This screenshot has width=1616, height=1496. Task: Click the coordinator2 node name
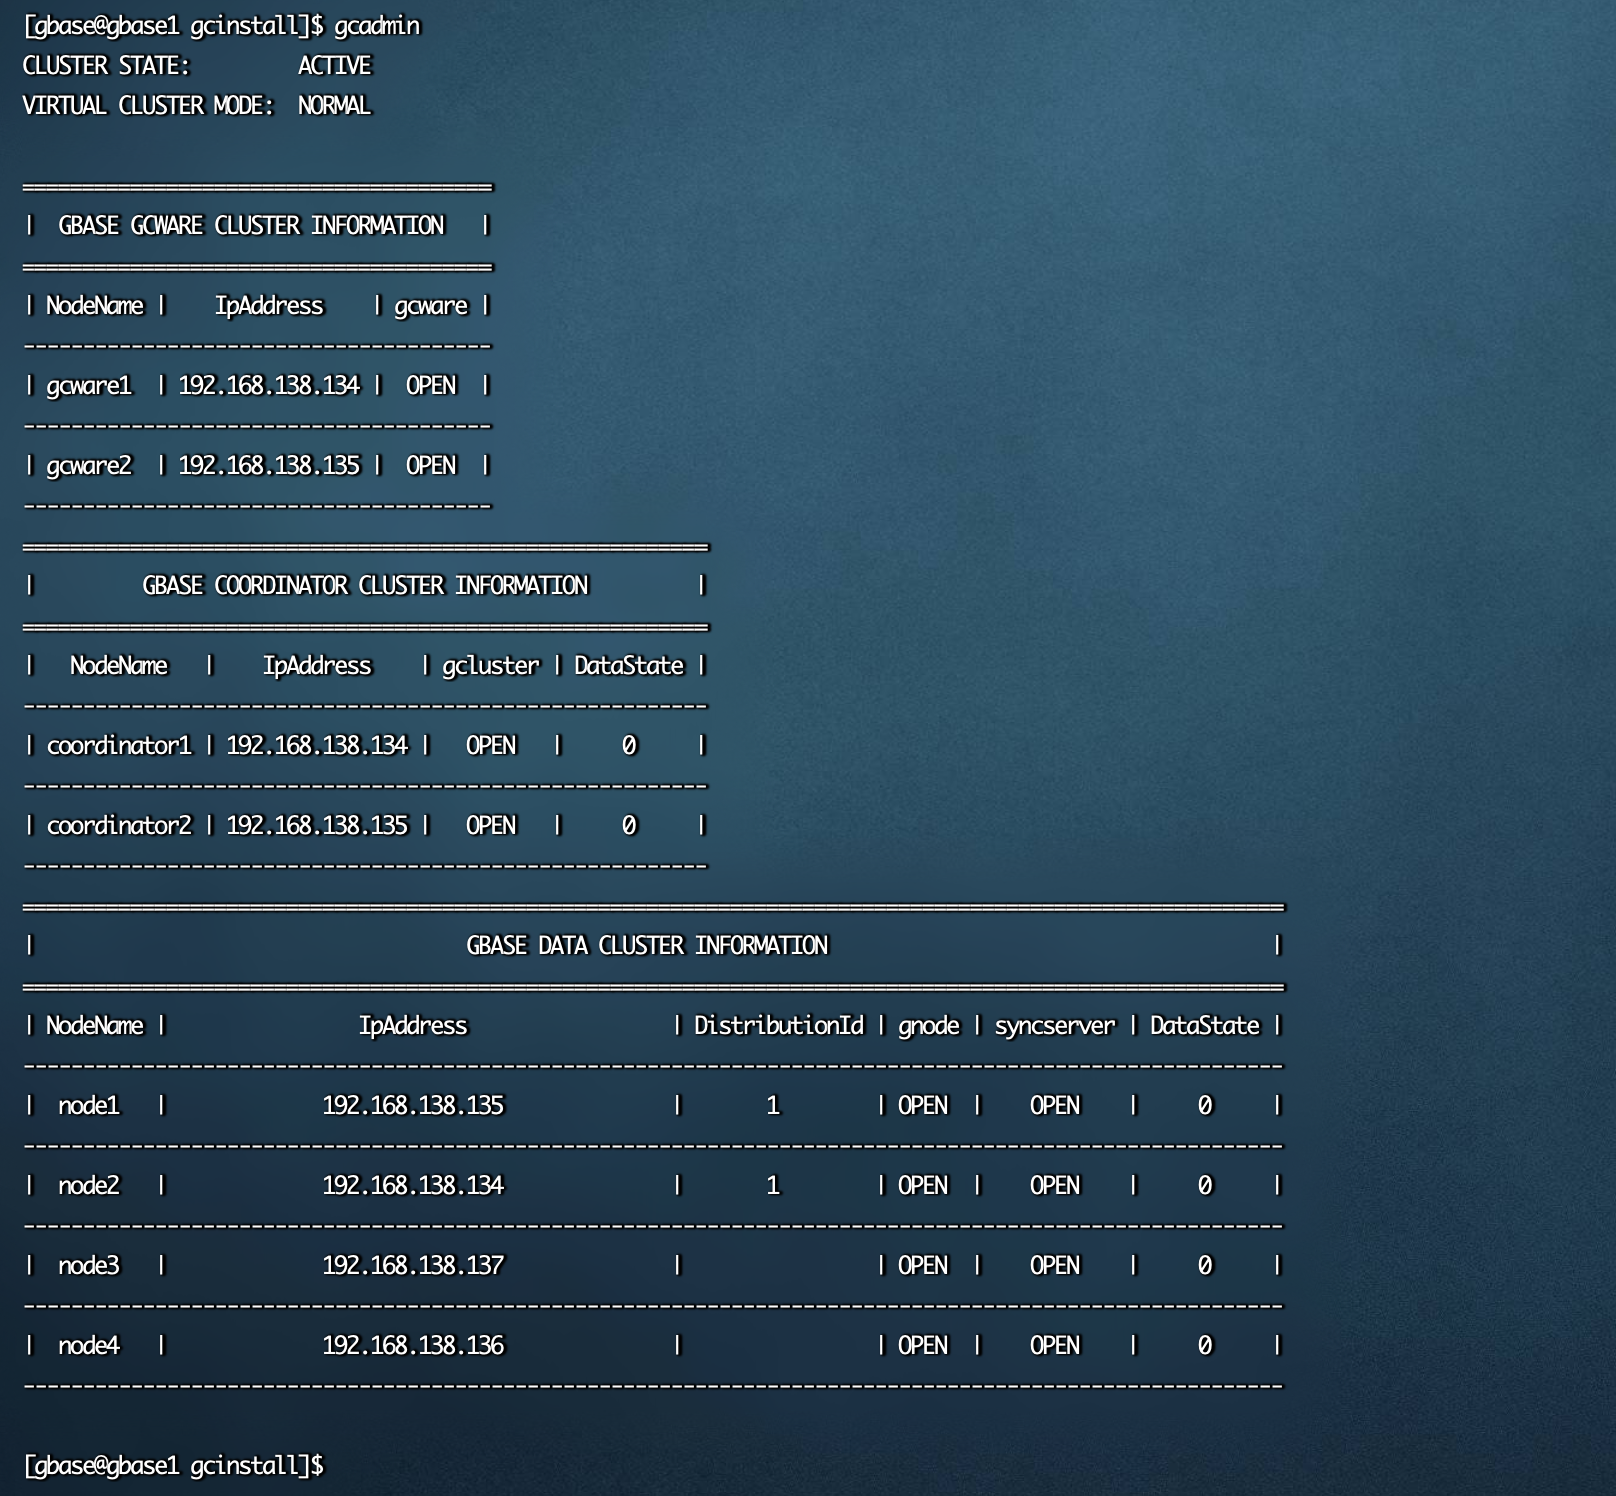(119, 826)
